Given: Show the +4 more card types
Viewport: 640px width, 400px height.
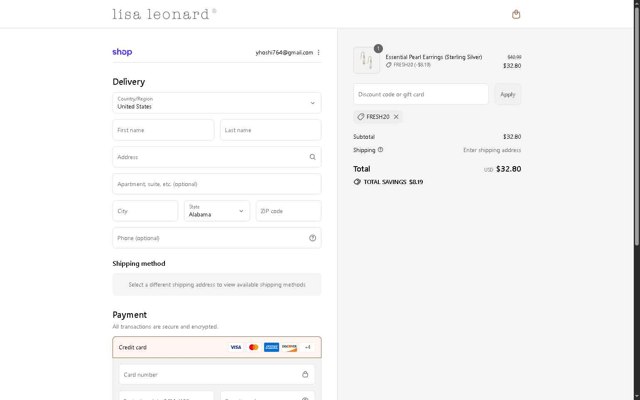Looking at the screenshot, I should pyautogui.click(x=307, y=347).
